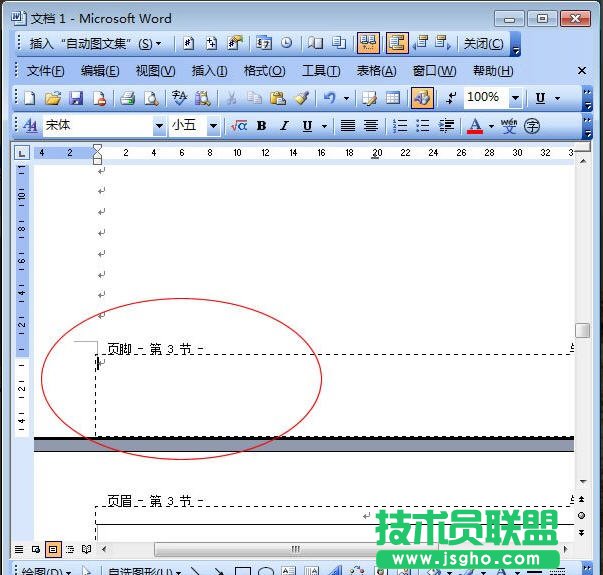Image resolution: width=603 pixels, height=575 pixels.
Task: Open Tables and Borders toolbar icon
Action: pos(370,98)
